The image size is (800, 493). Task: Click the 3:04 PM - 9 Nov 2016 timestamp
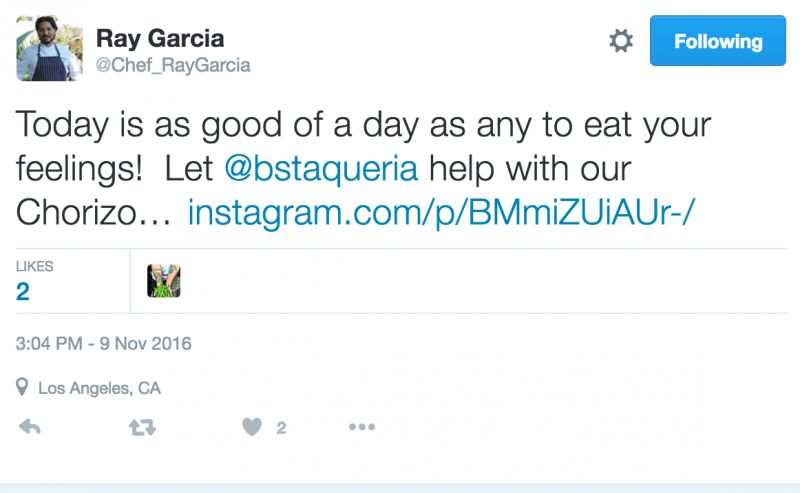pos(103,344)
